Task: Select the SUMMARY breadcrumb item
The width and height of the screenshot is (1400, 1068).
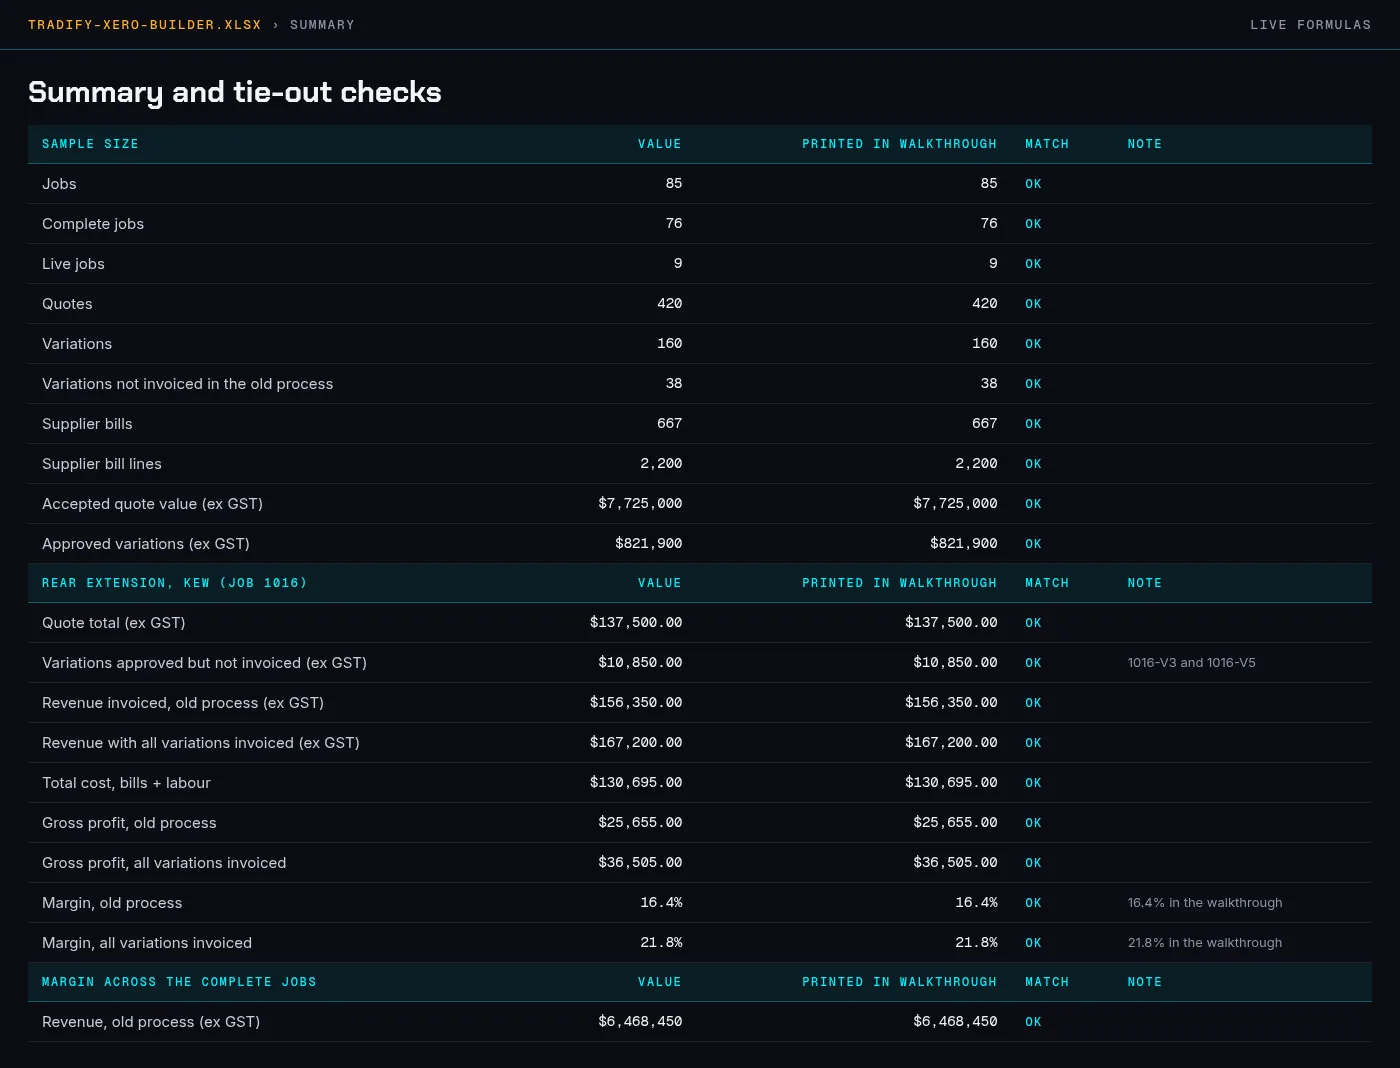Action: [x=322, y=25]
